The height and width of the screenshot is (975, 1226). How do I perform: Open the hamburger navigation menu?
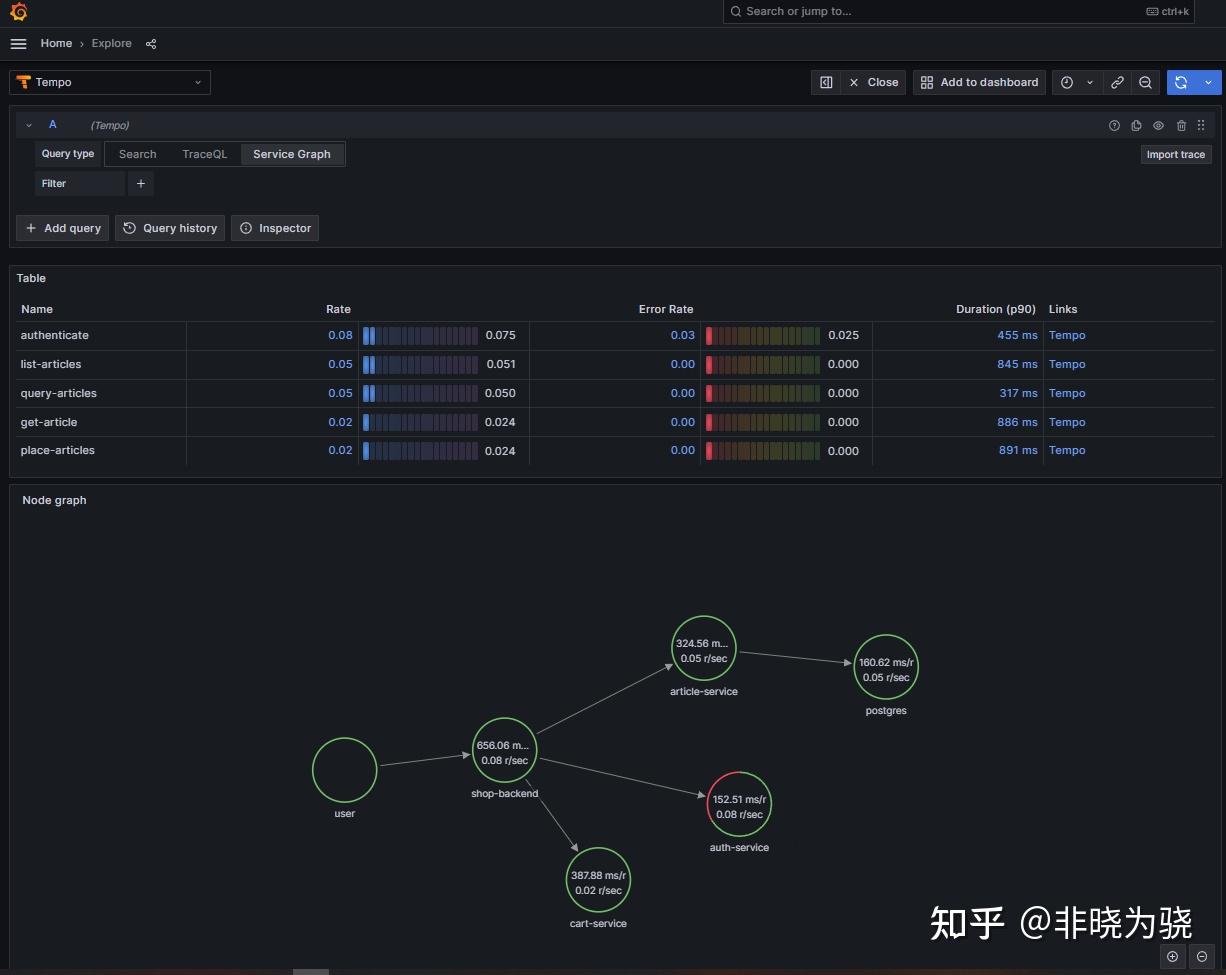click(18, 43)
